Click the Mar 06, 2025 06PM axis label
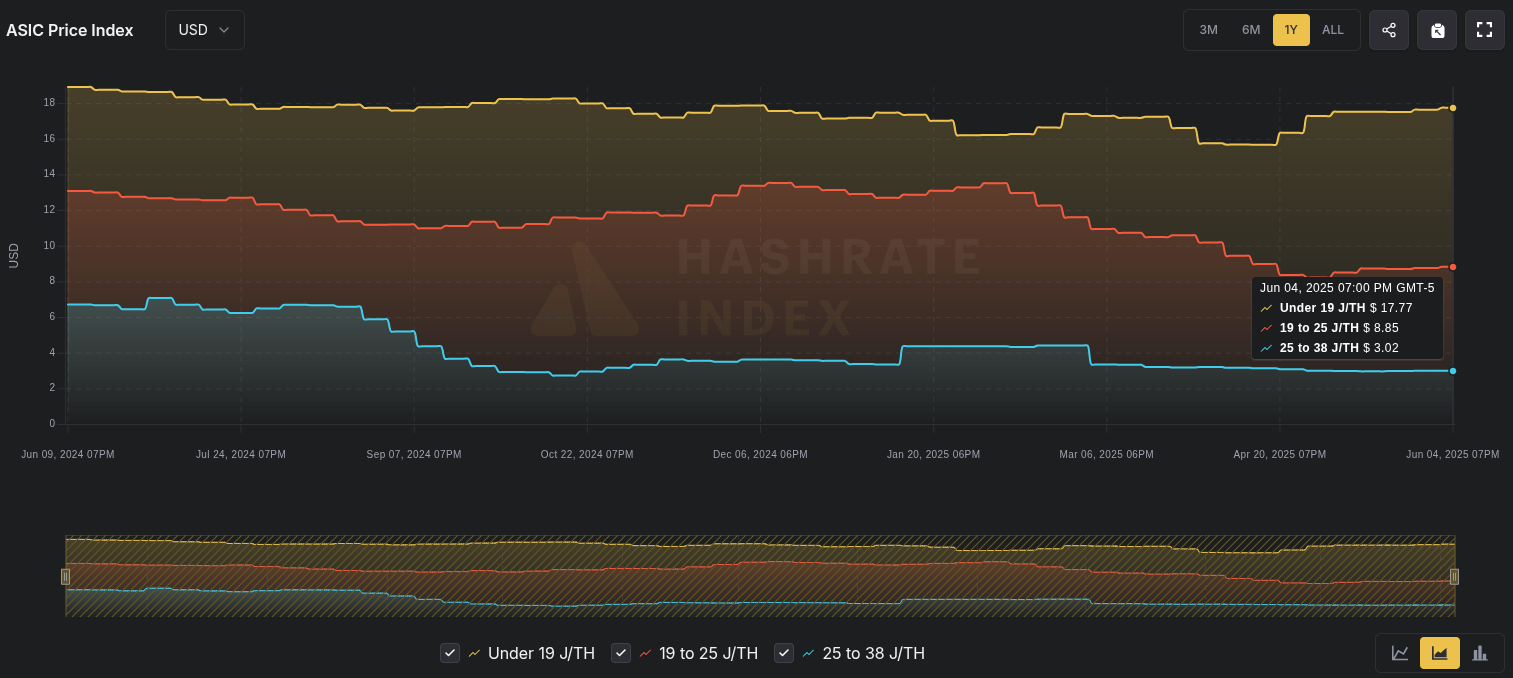The height and width of the screenshot is (678, 1513). (1106, 454)
